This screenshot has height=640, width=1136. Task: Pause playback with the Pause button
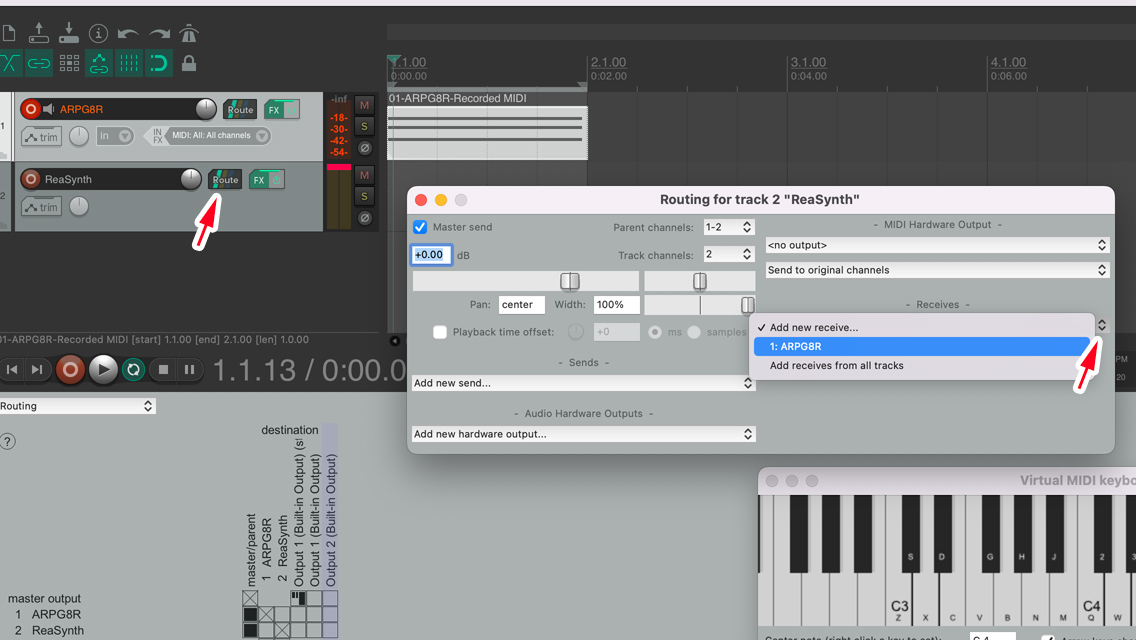pos(189,370)
